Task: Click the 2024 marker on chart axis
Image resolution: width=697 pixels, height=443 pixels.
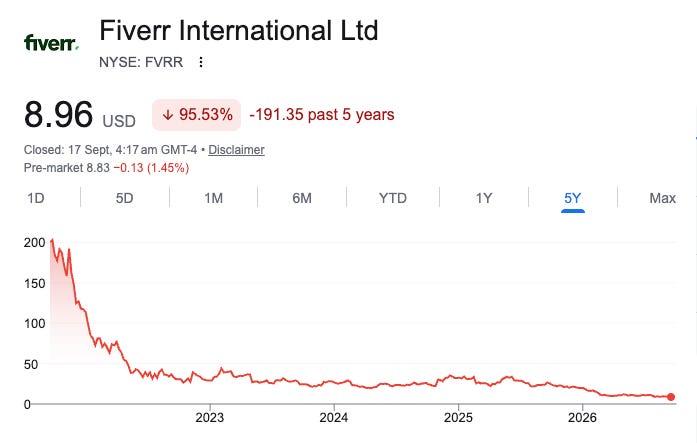Action: 334,418
